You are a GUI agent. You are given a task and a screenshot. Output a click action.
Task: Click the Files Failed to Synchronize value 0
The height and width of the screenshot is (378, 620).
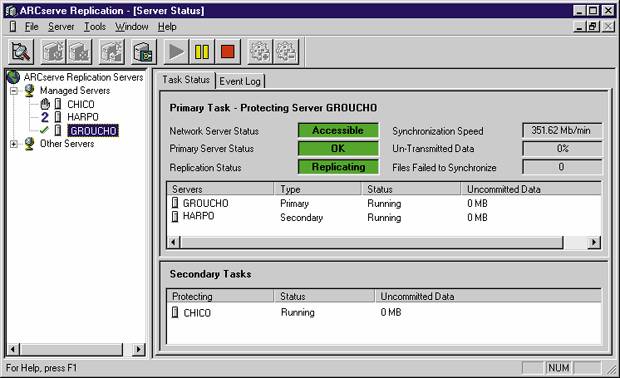point(562,167)
